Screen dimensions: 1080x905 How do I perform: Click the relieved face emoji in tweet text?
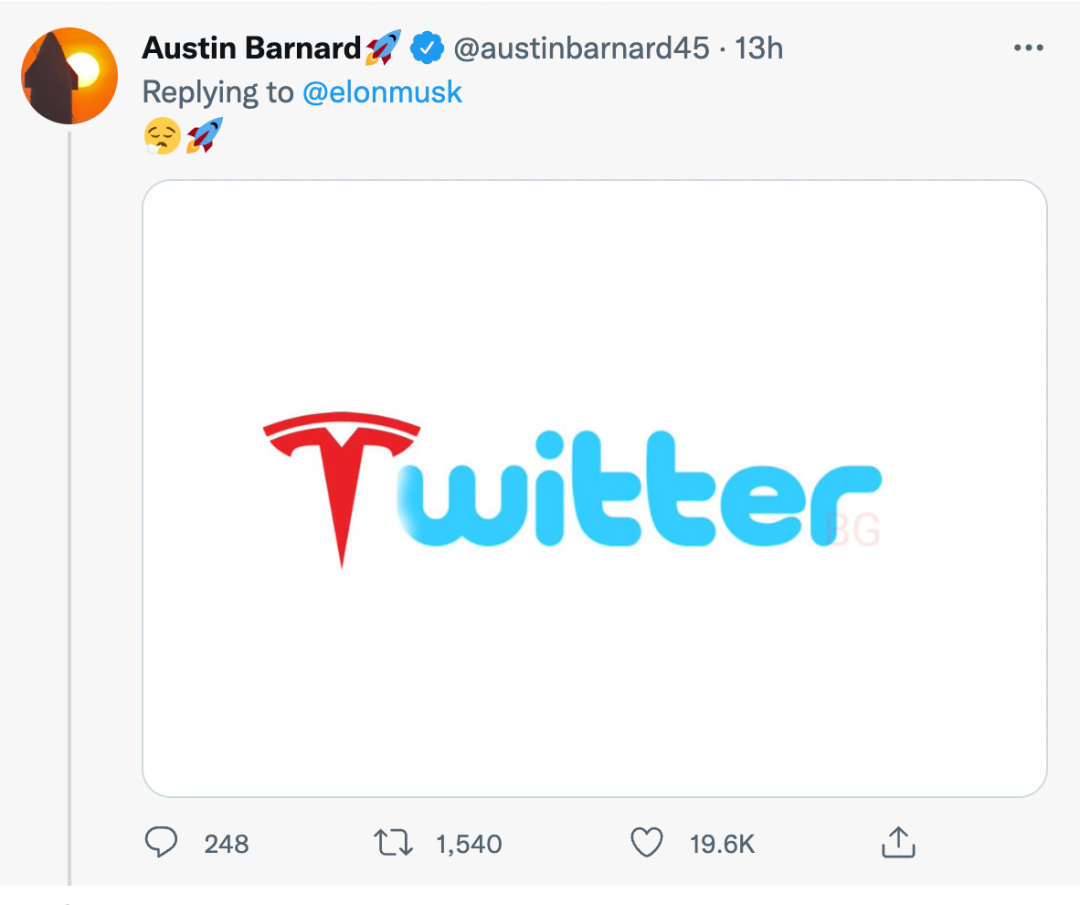tap(162, 136)
